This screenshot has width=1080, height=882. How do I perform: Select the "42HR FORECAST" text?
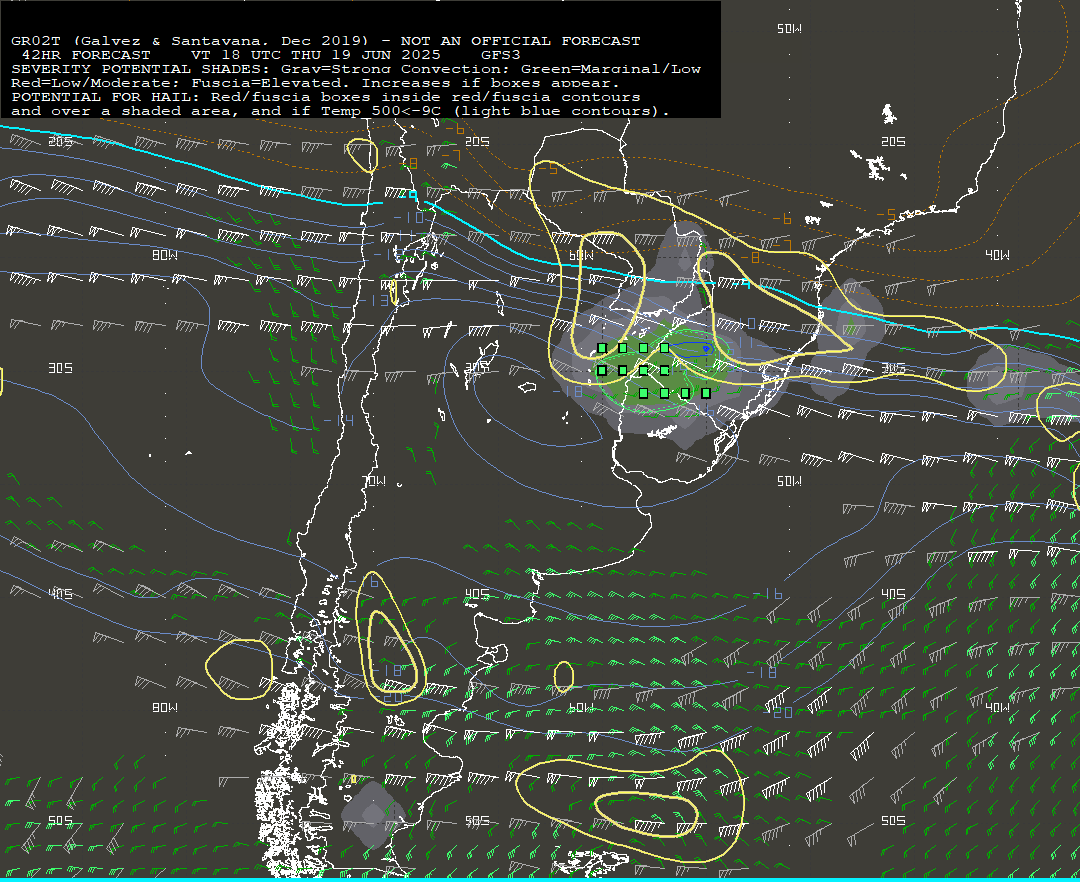click(86, 55)
